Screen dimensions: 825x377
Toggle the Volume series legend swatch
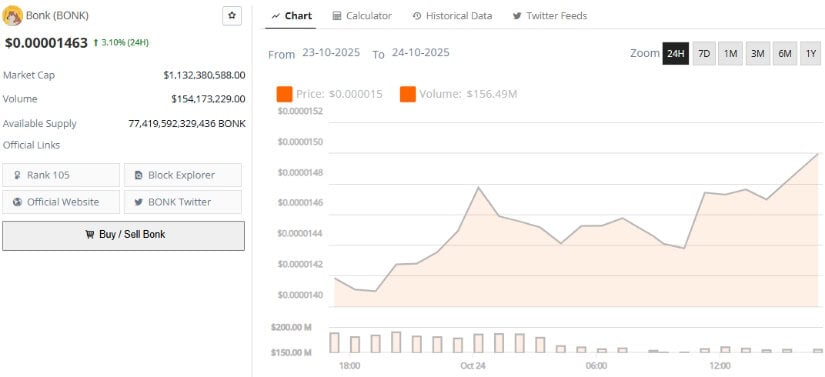(x=408, y=94)
